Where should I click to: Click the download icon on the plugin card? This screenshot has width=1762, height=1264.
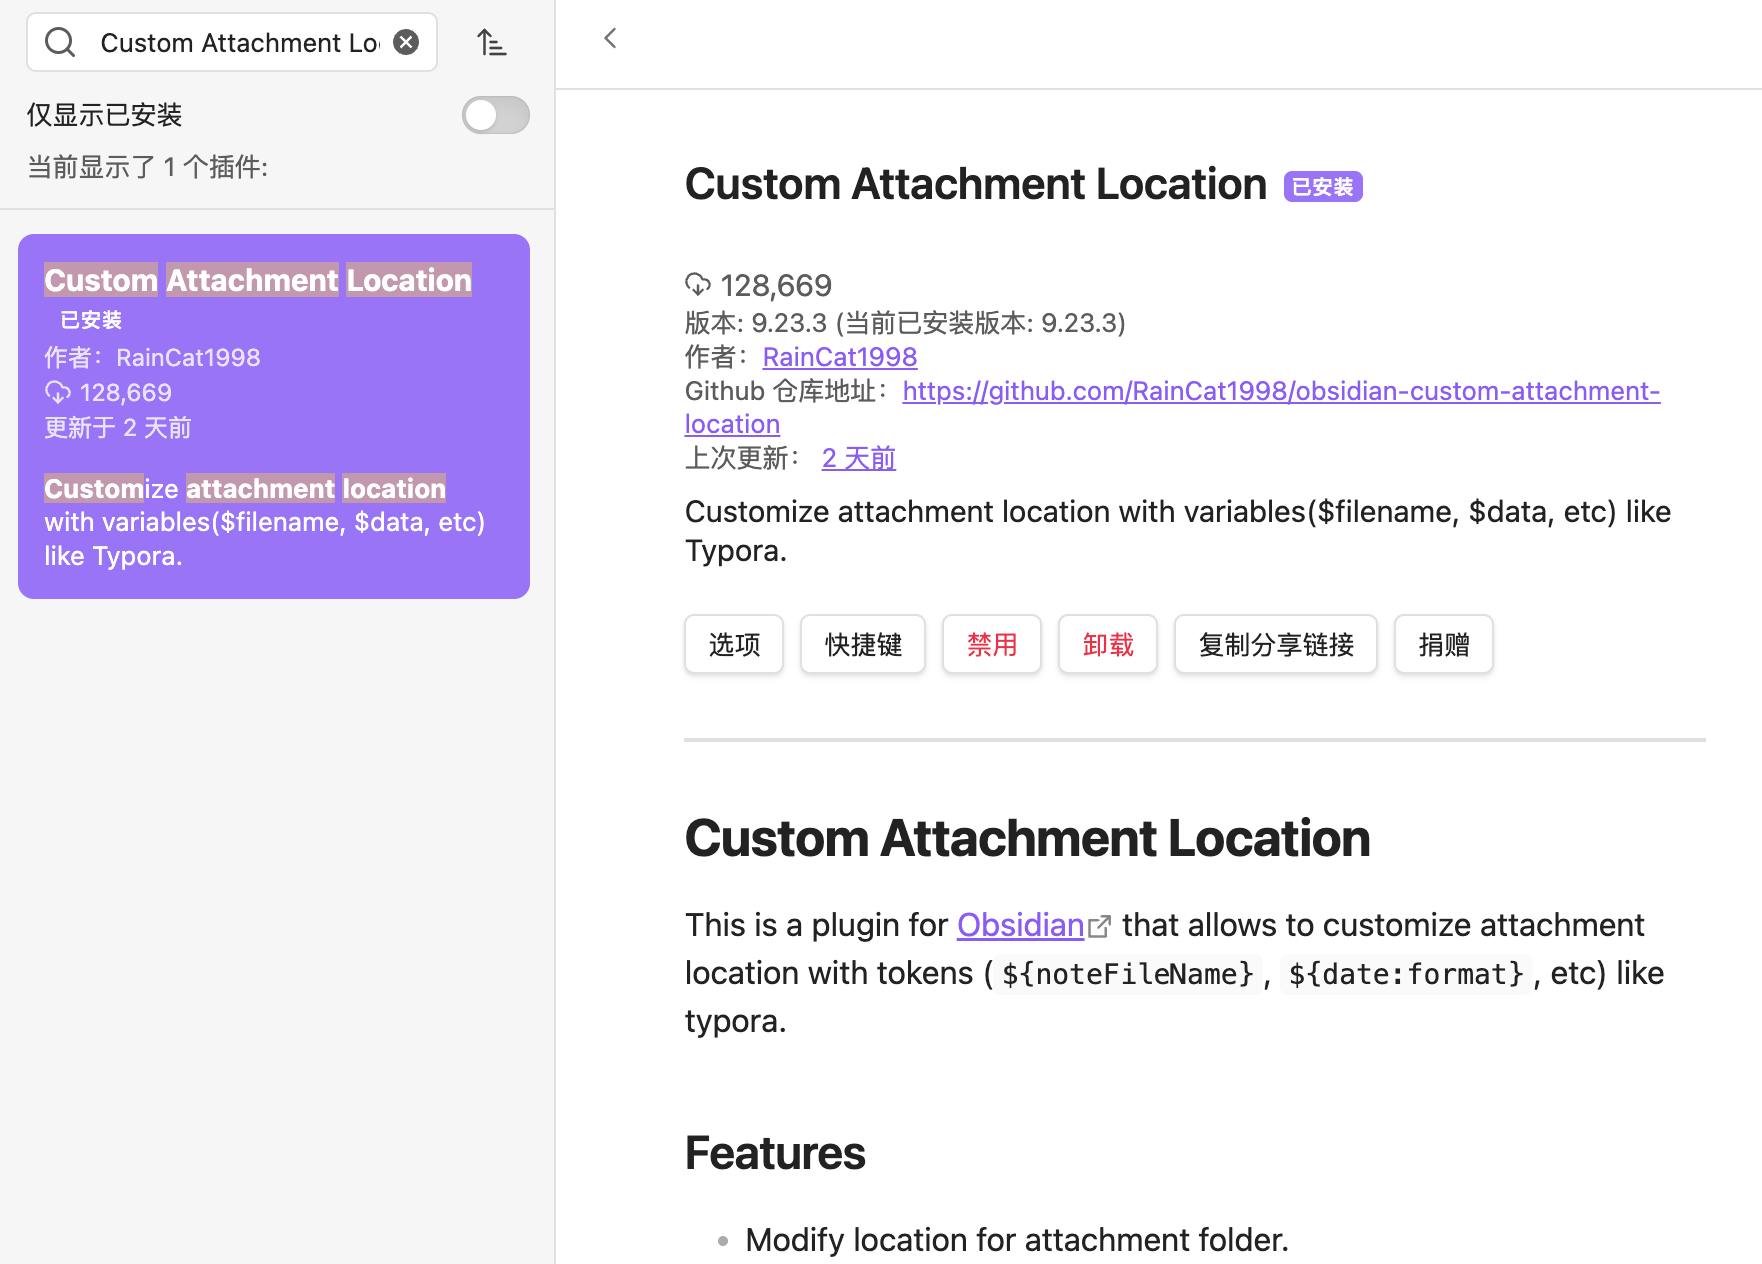pos(57,392)
